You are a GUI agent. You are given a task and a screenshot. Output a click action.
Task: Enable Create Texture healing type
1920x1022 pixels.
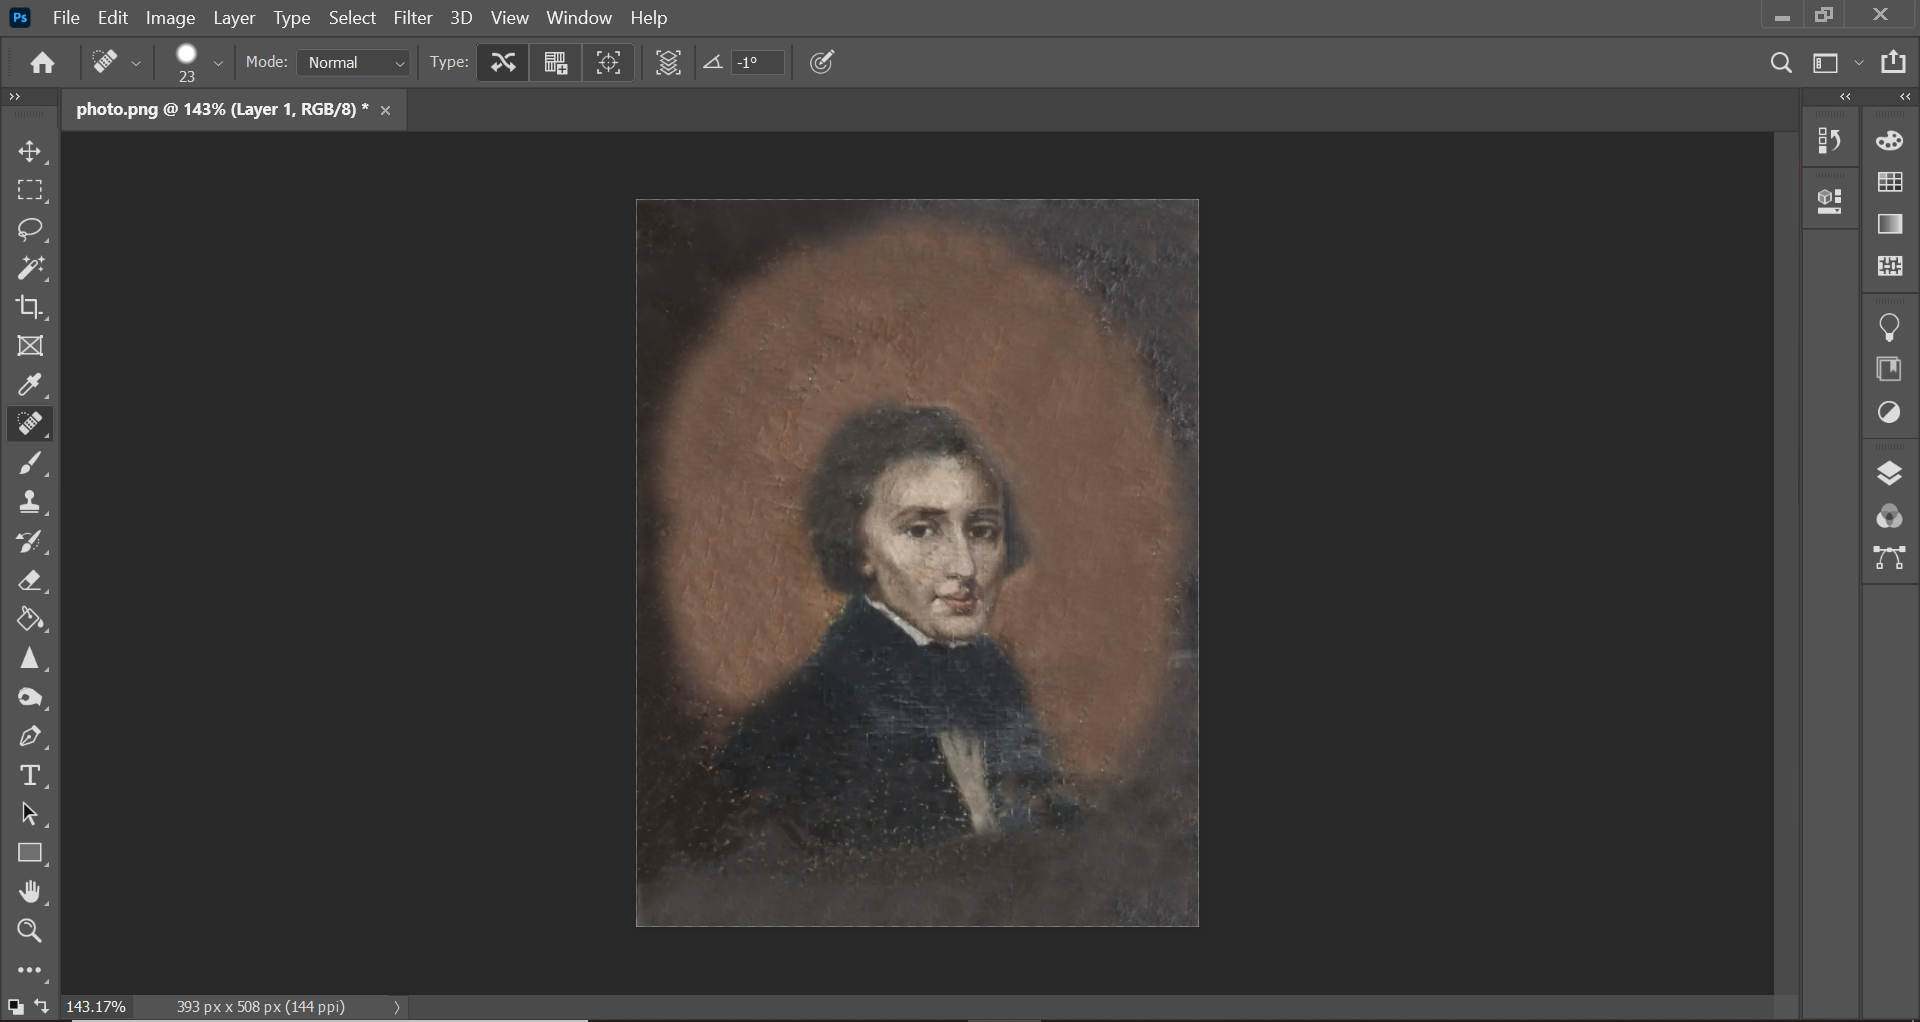click(556, 63)
